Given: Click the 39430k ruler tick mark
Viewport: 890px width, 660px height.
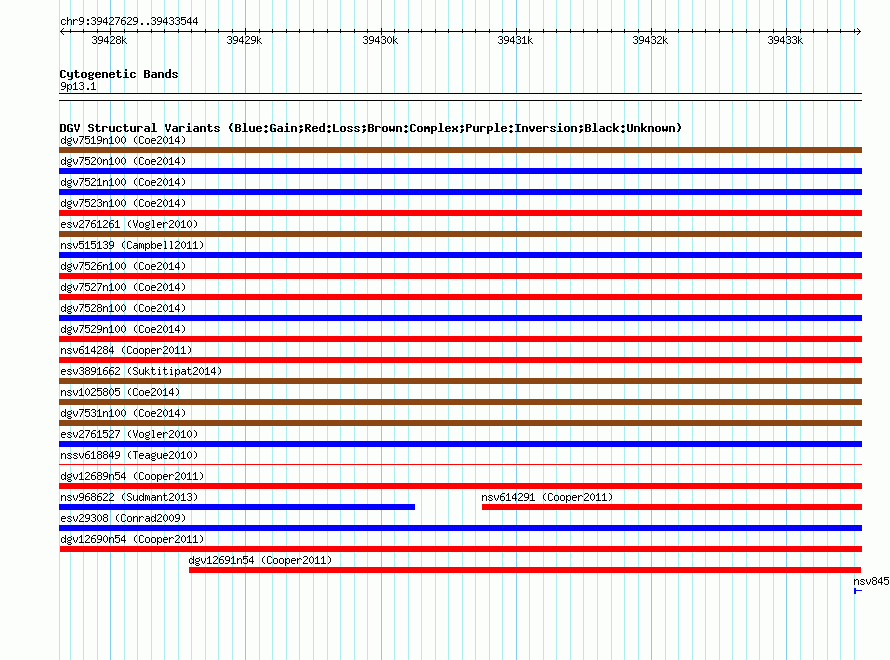Looking at the screenshot, I should [380, 31].
